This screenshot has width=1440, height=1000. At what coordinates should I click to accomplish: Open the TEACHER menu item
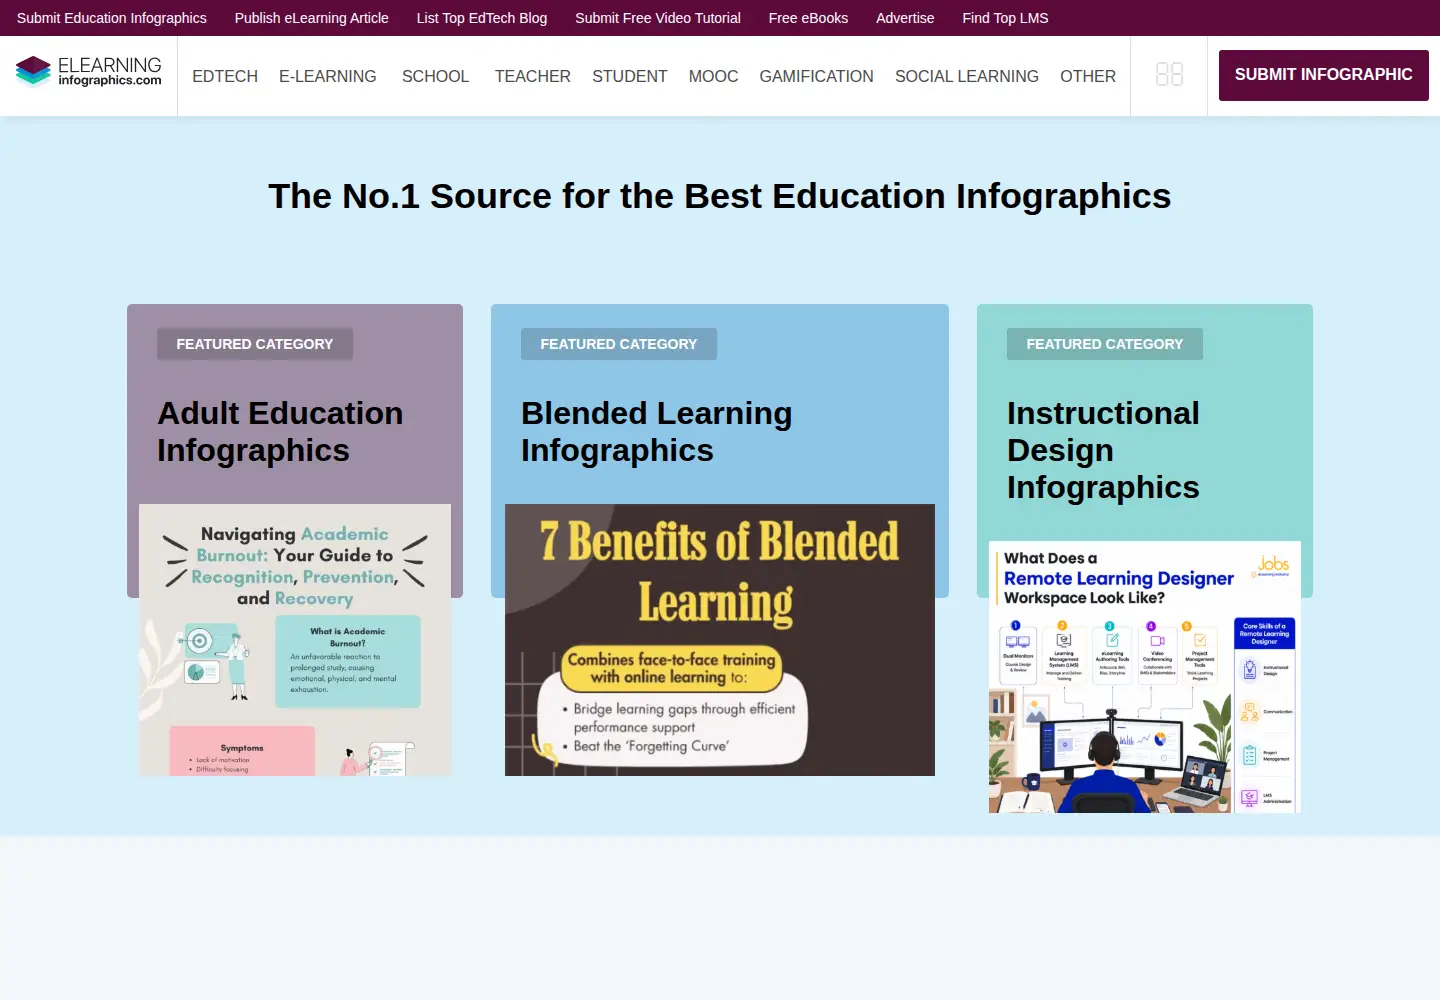(532, 76)
